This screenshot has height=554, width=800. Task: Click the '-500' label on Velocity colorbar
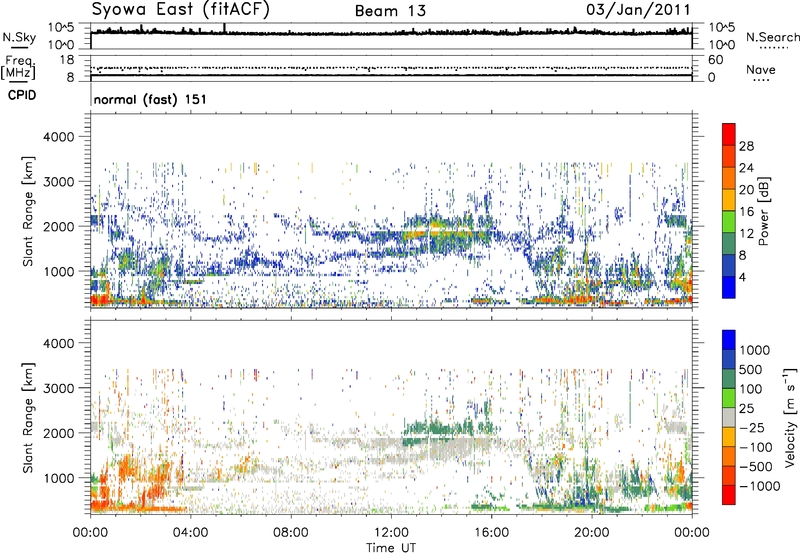pyautogui.click(x=756, y=466)
